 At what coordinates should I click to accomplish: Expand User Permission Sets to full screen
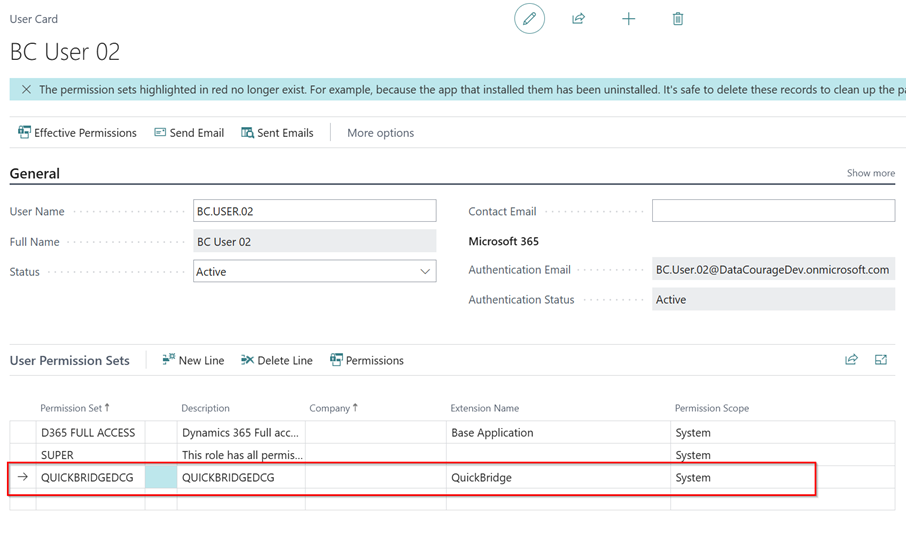(x=881, y=360)
